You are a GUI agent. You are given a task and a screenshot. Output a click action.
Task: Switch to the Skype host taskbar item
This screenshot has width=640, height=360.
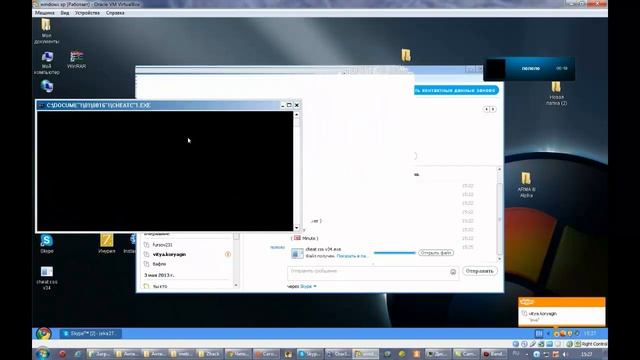310,354
